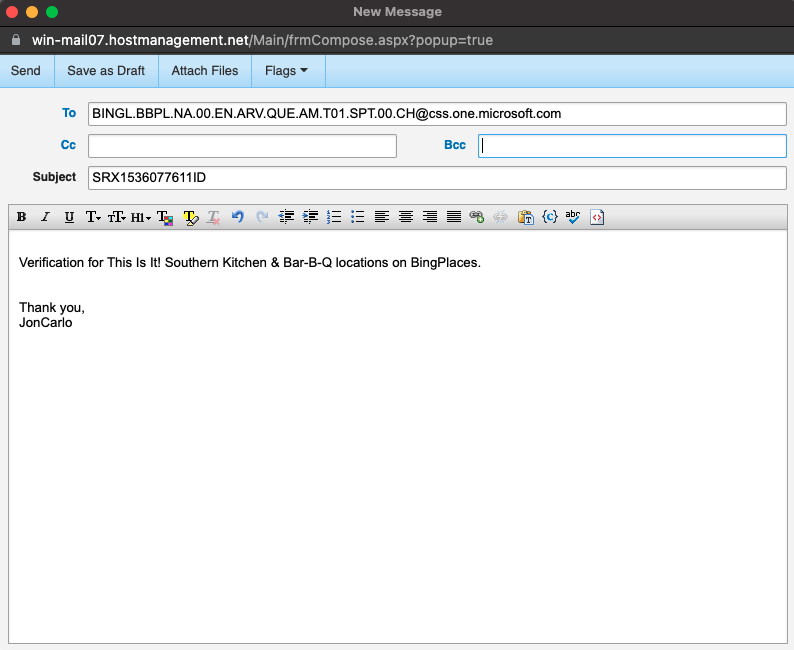This screenshot has width=794, height=650.
Task: Increase paragraph indent
Action: tap(310, 217)
